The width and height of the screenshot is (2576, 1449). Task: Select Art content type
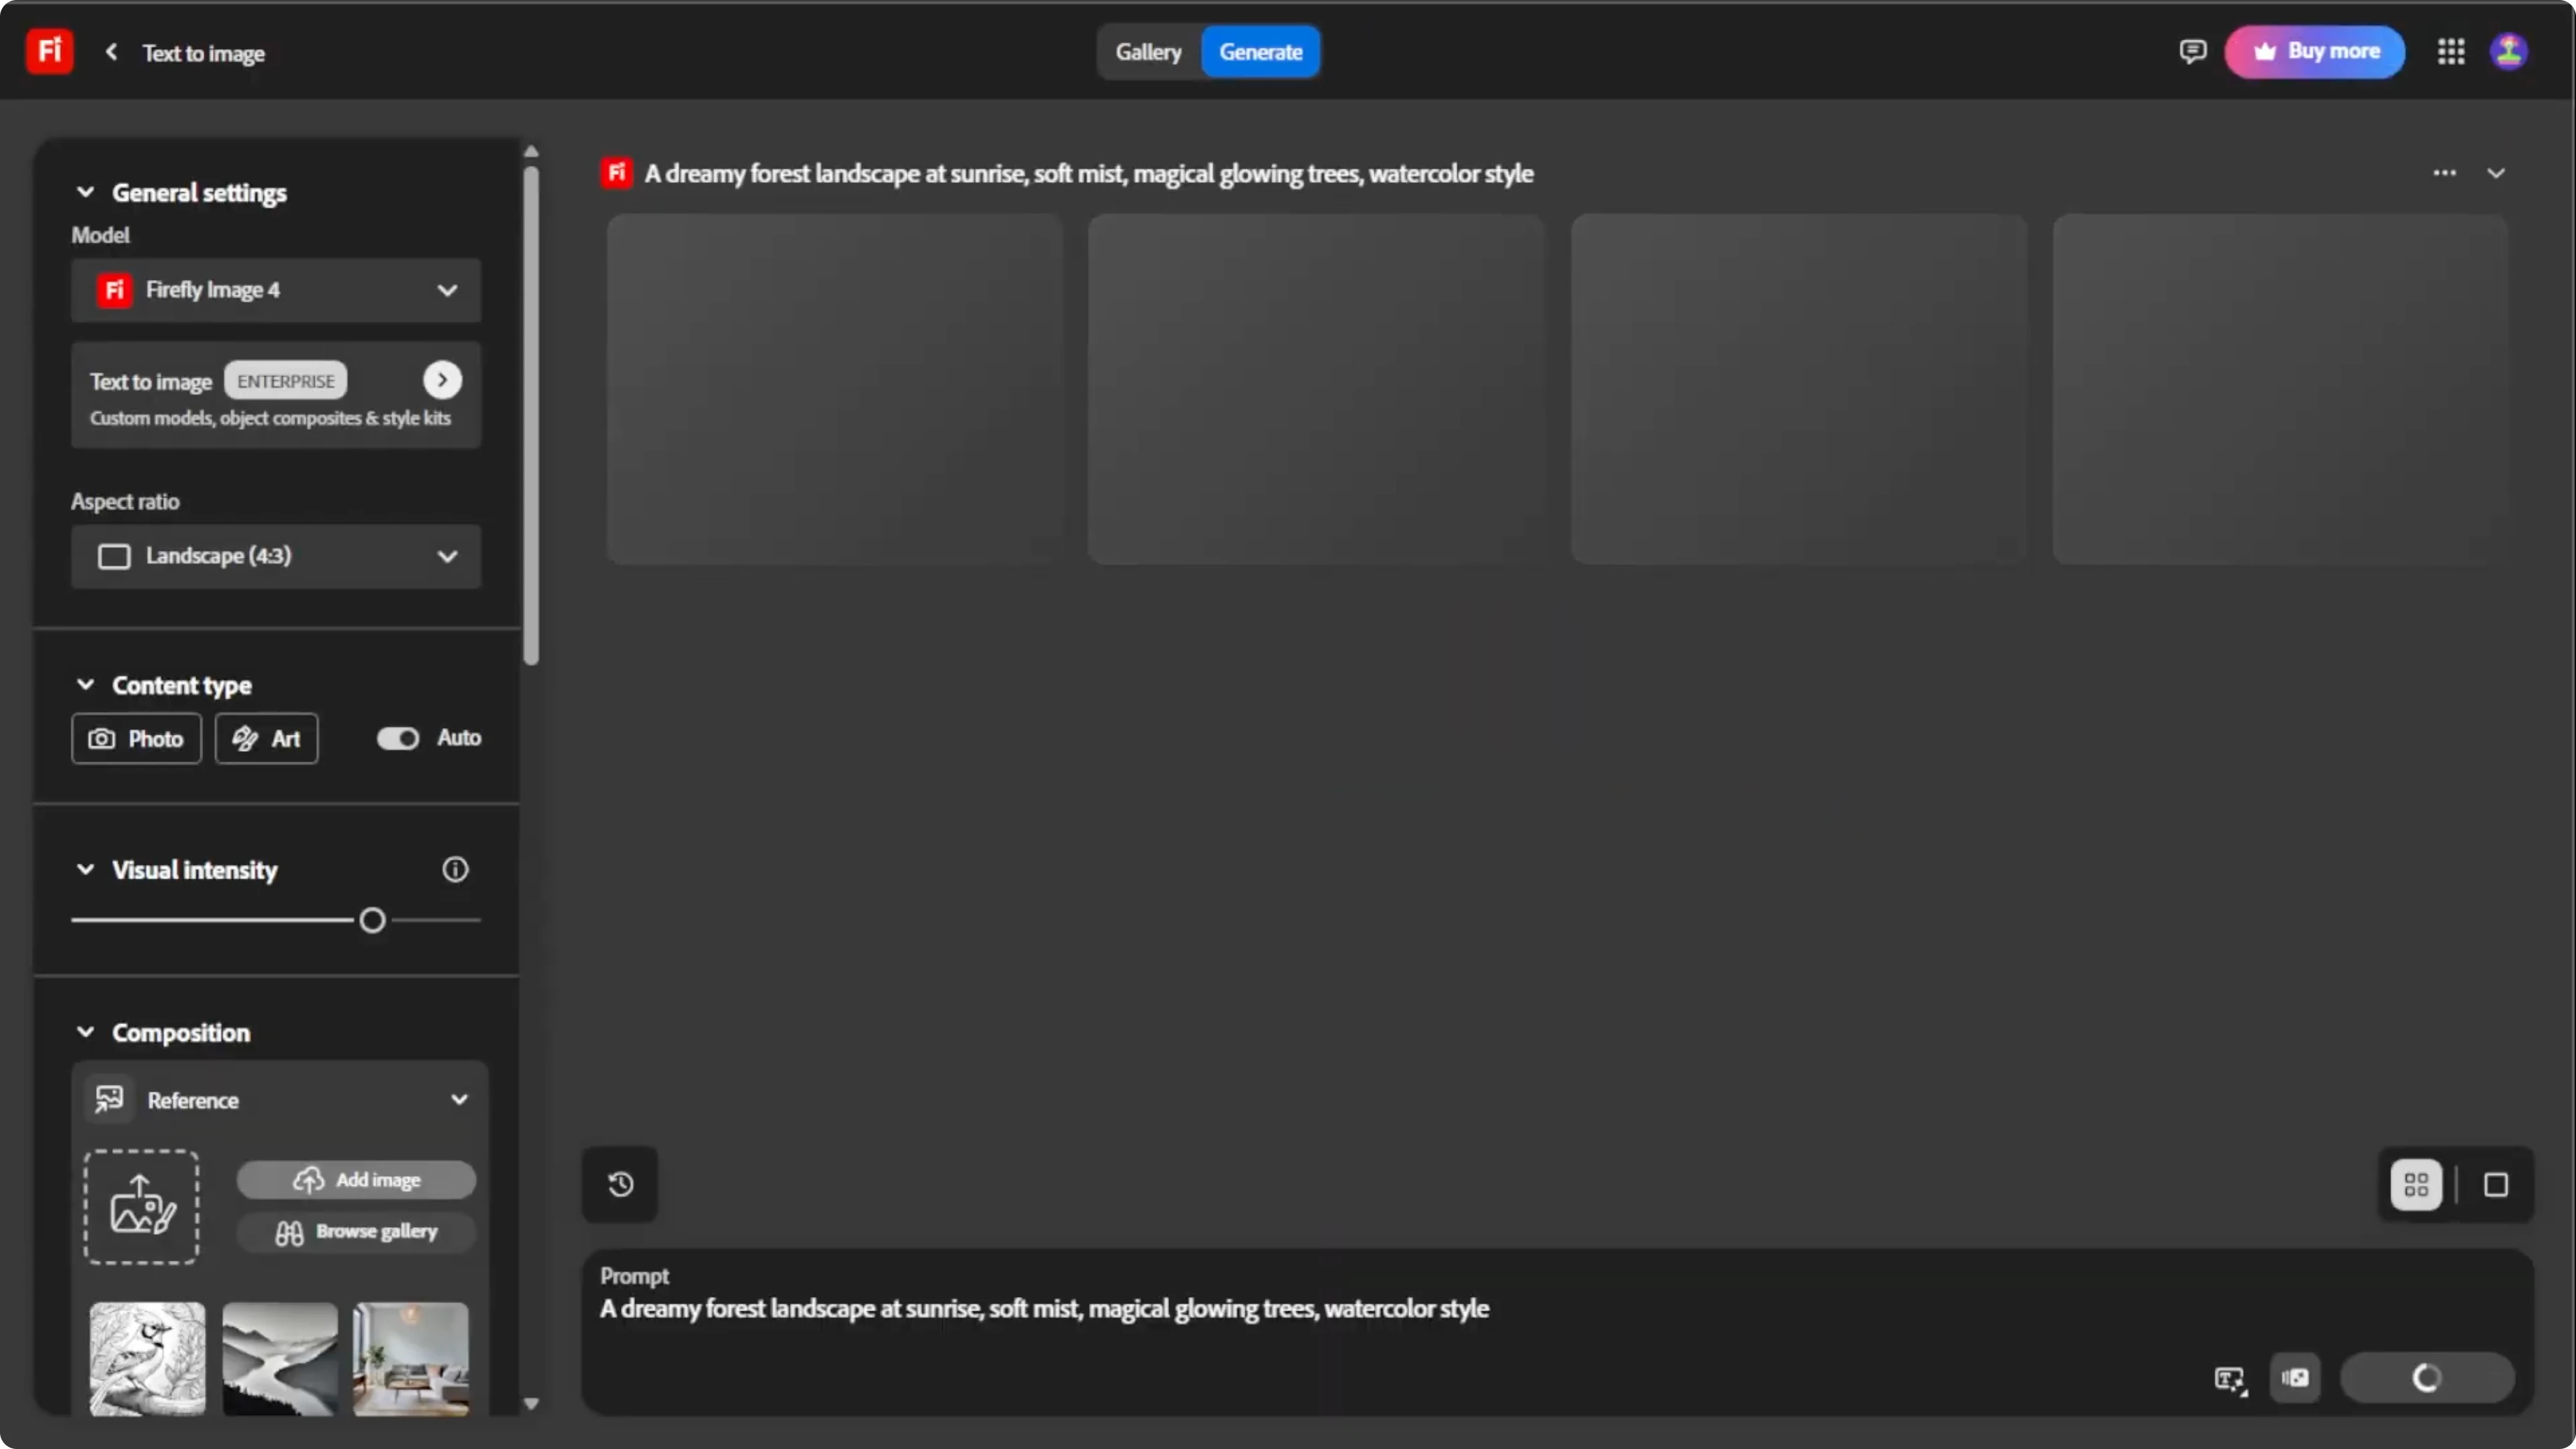point(266,738)
